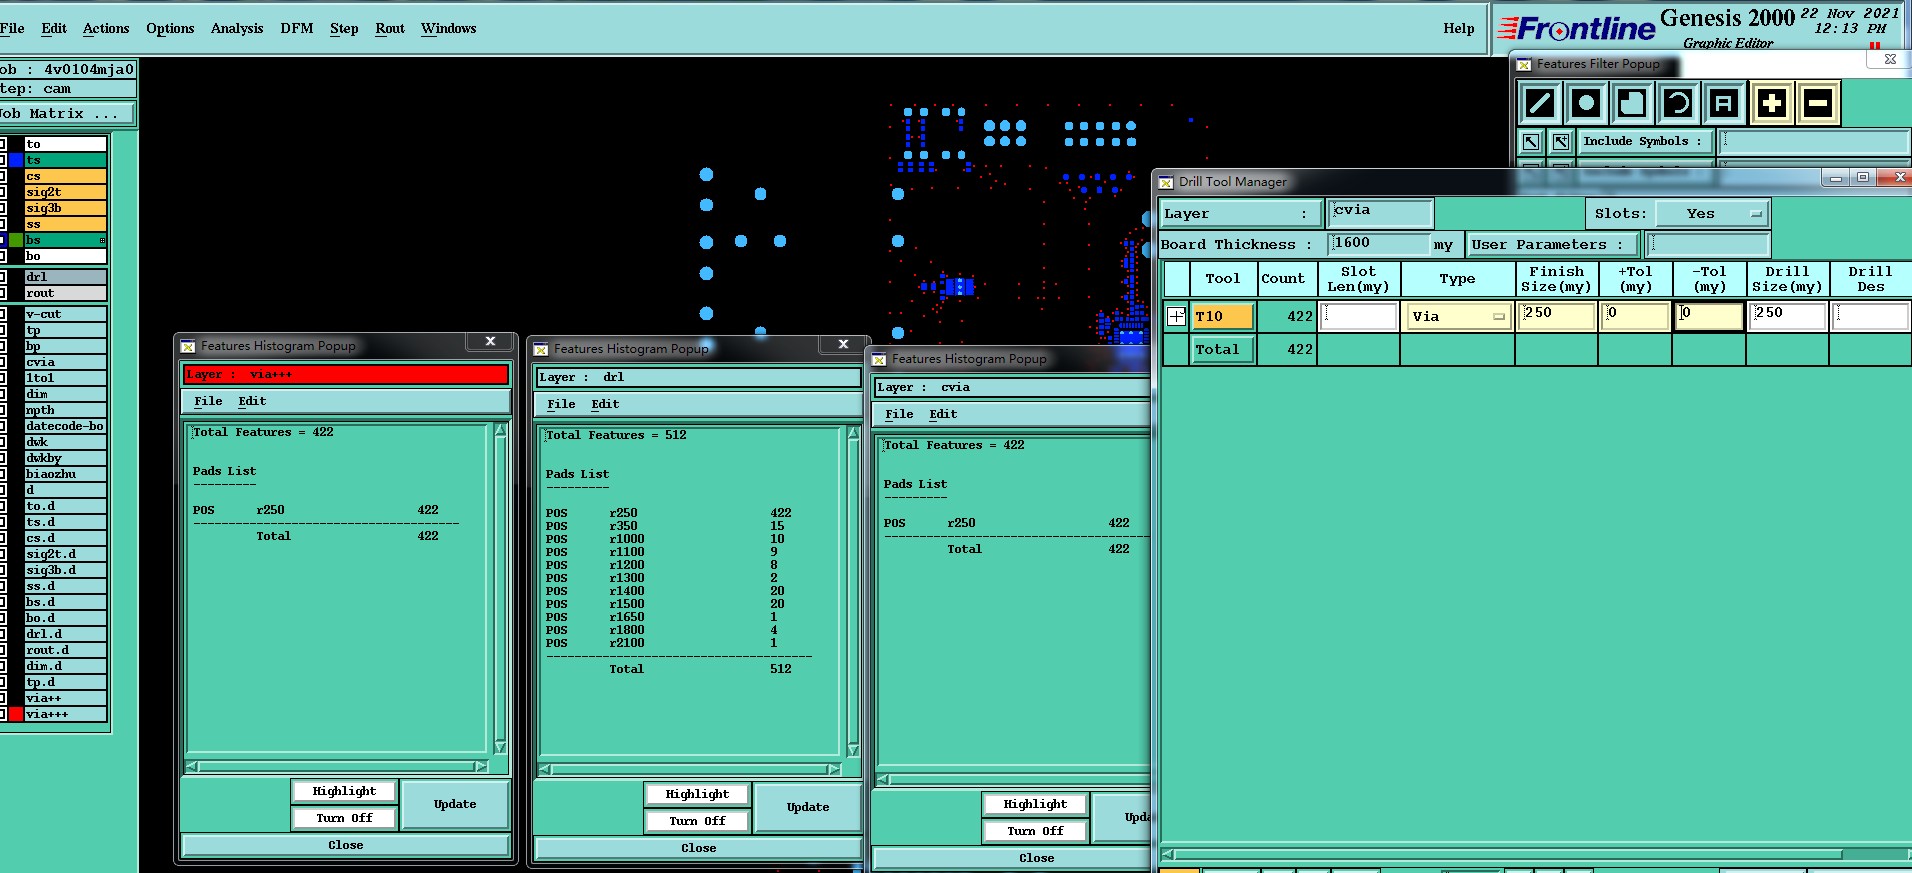Toggle the checkbox for layer sig2t

(x=3, y=192)
